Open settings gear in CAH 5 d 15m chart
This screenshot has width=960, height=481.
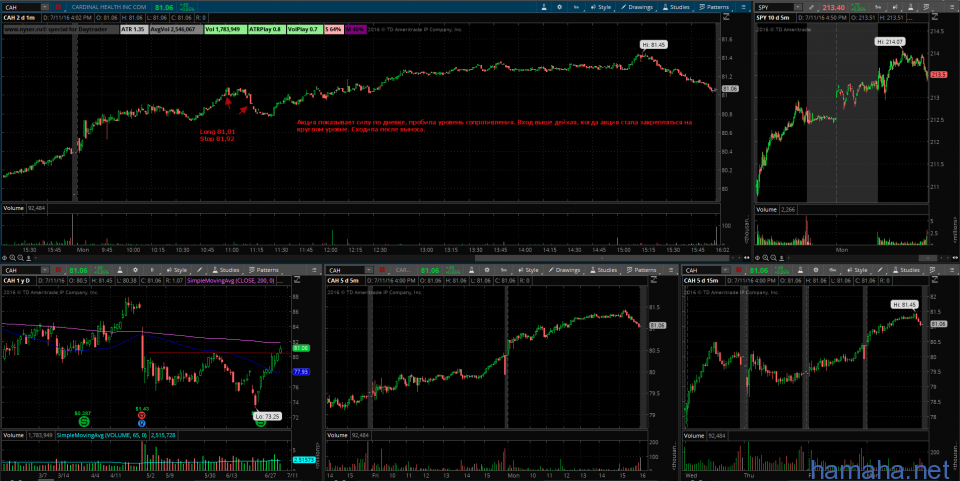click(816, 270)
